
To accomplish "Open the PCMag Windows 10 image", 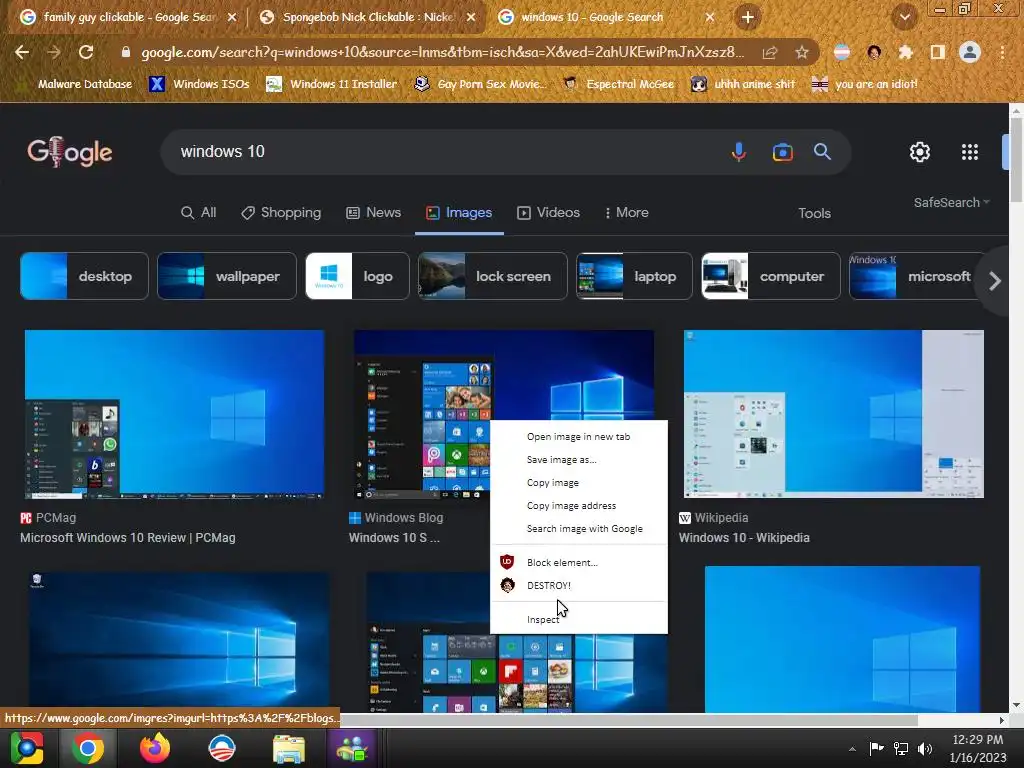I will (x=174, y=414).
